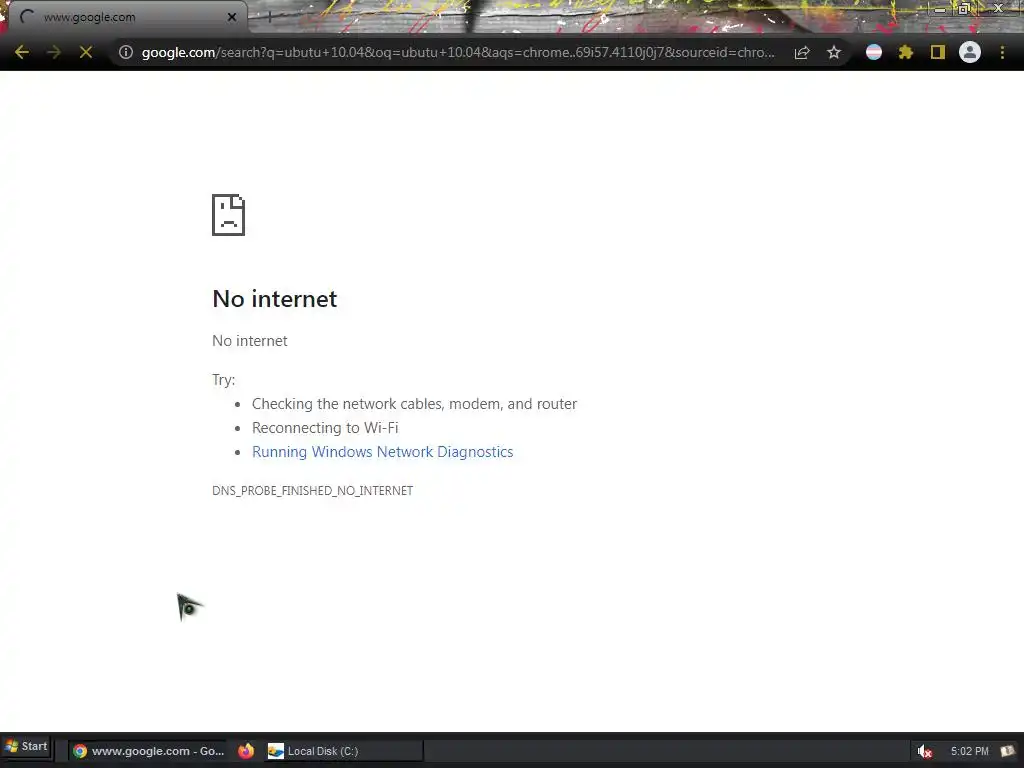The height and width of the screenshot is (768, 1024).
Task: Minimize the Chrome window
Action: (x=940, y=9)
